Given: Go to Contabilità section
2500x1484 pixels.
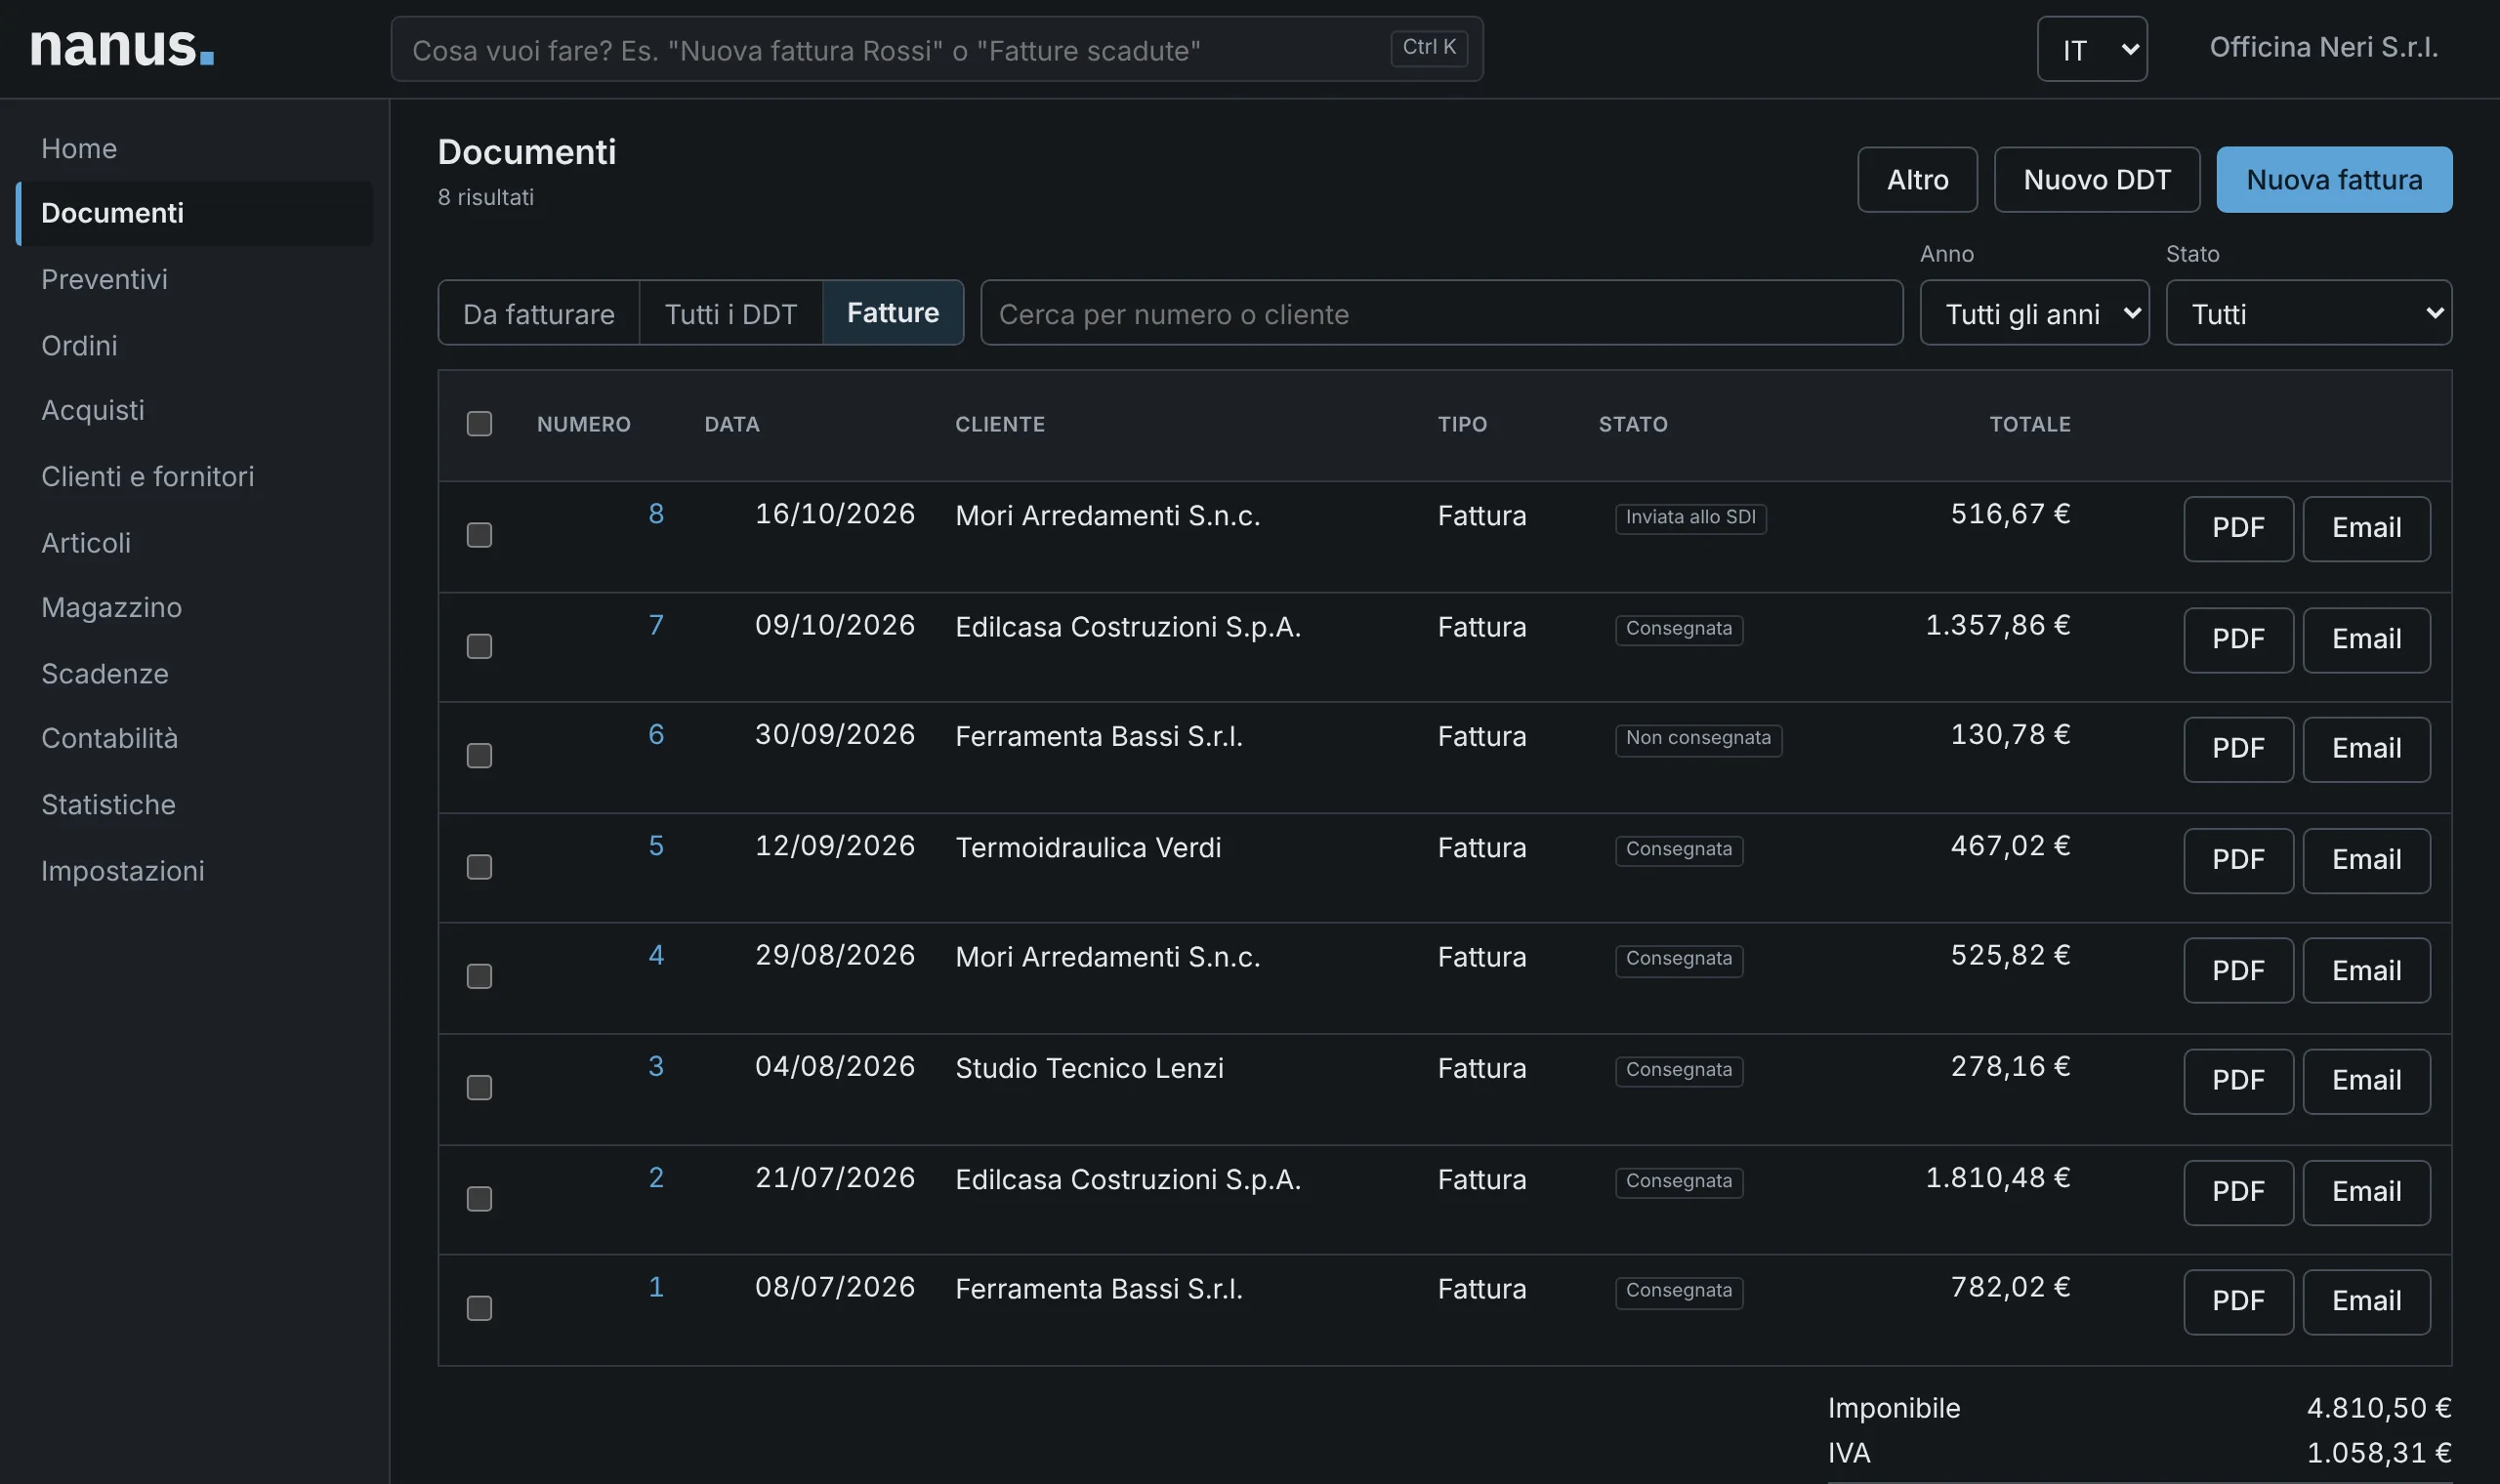Looking at the screenshot, I should [x=195, y=738].
